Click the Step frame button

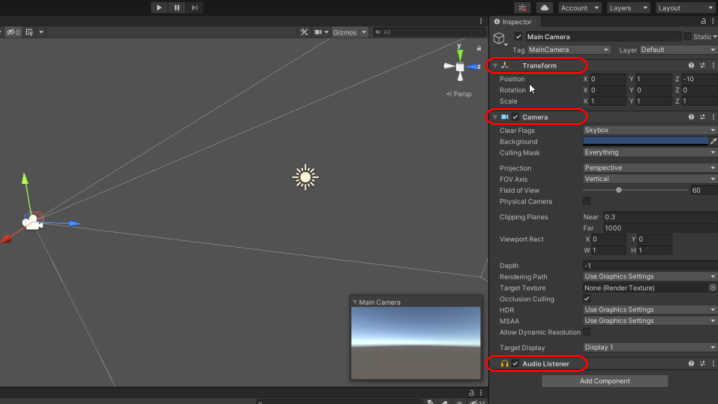point(195,7)
